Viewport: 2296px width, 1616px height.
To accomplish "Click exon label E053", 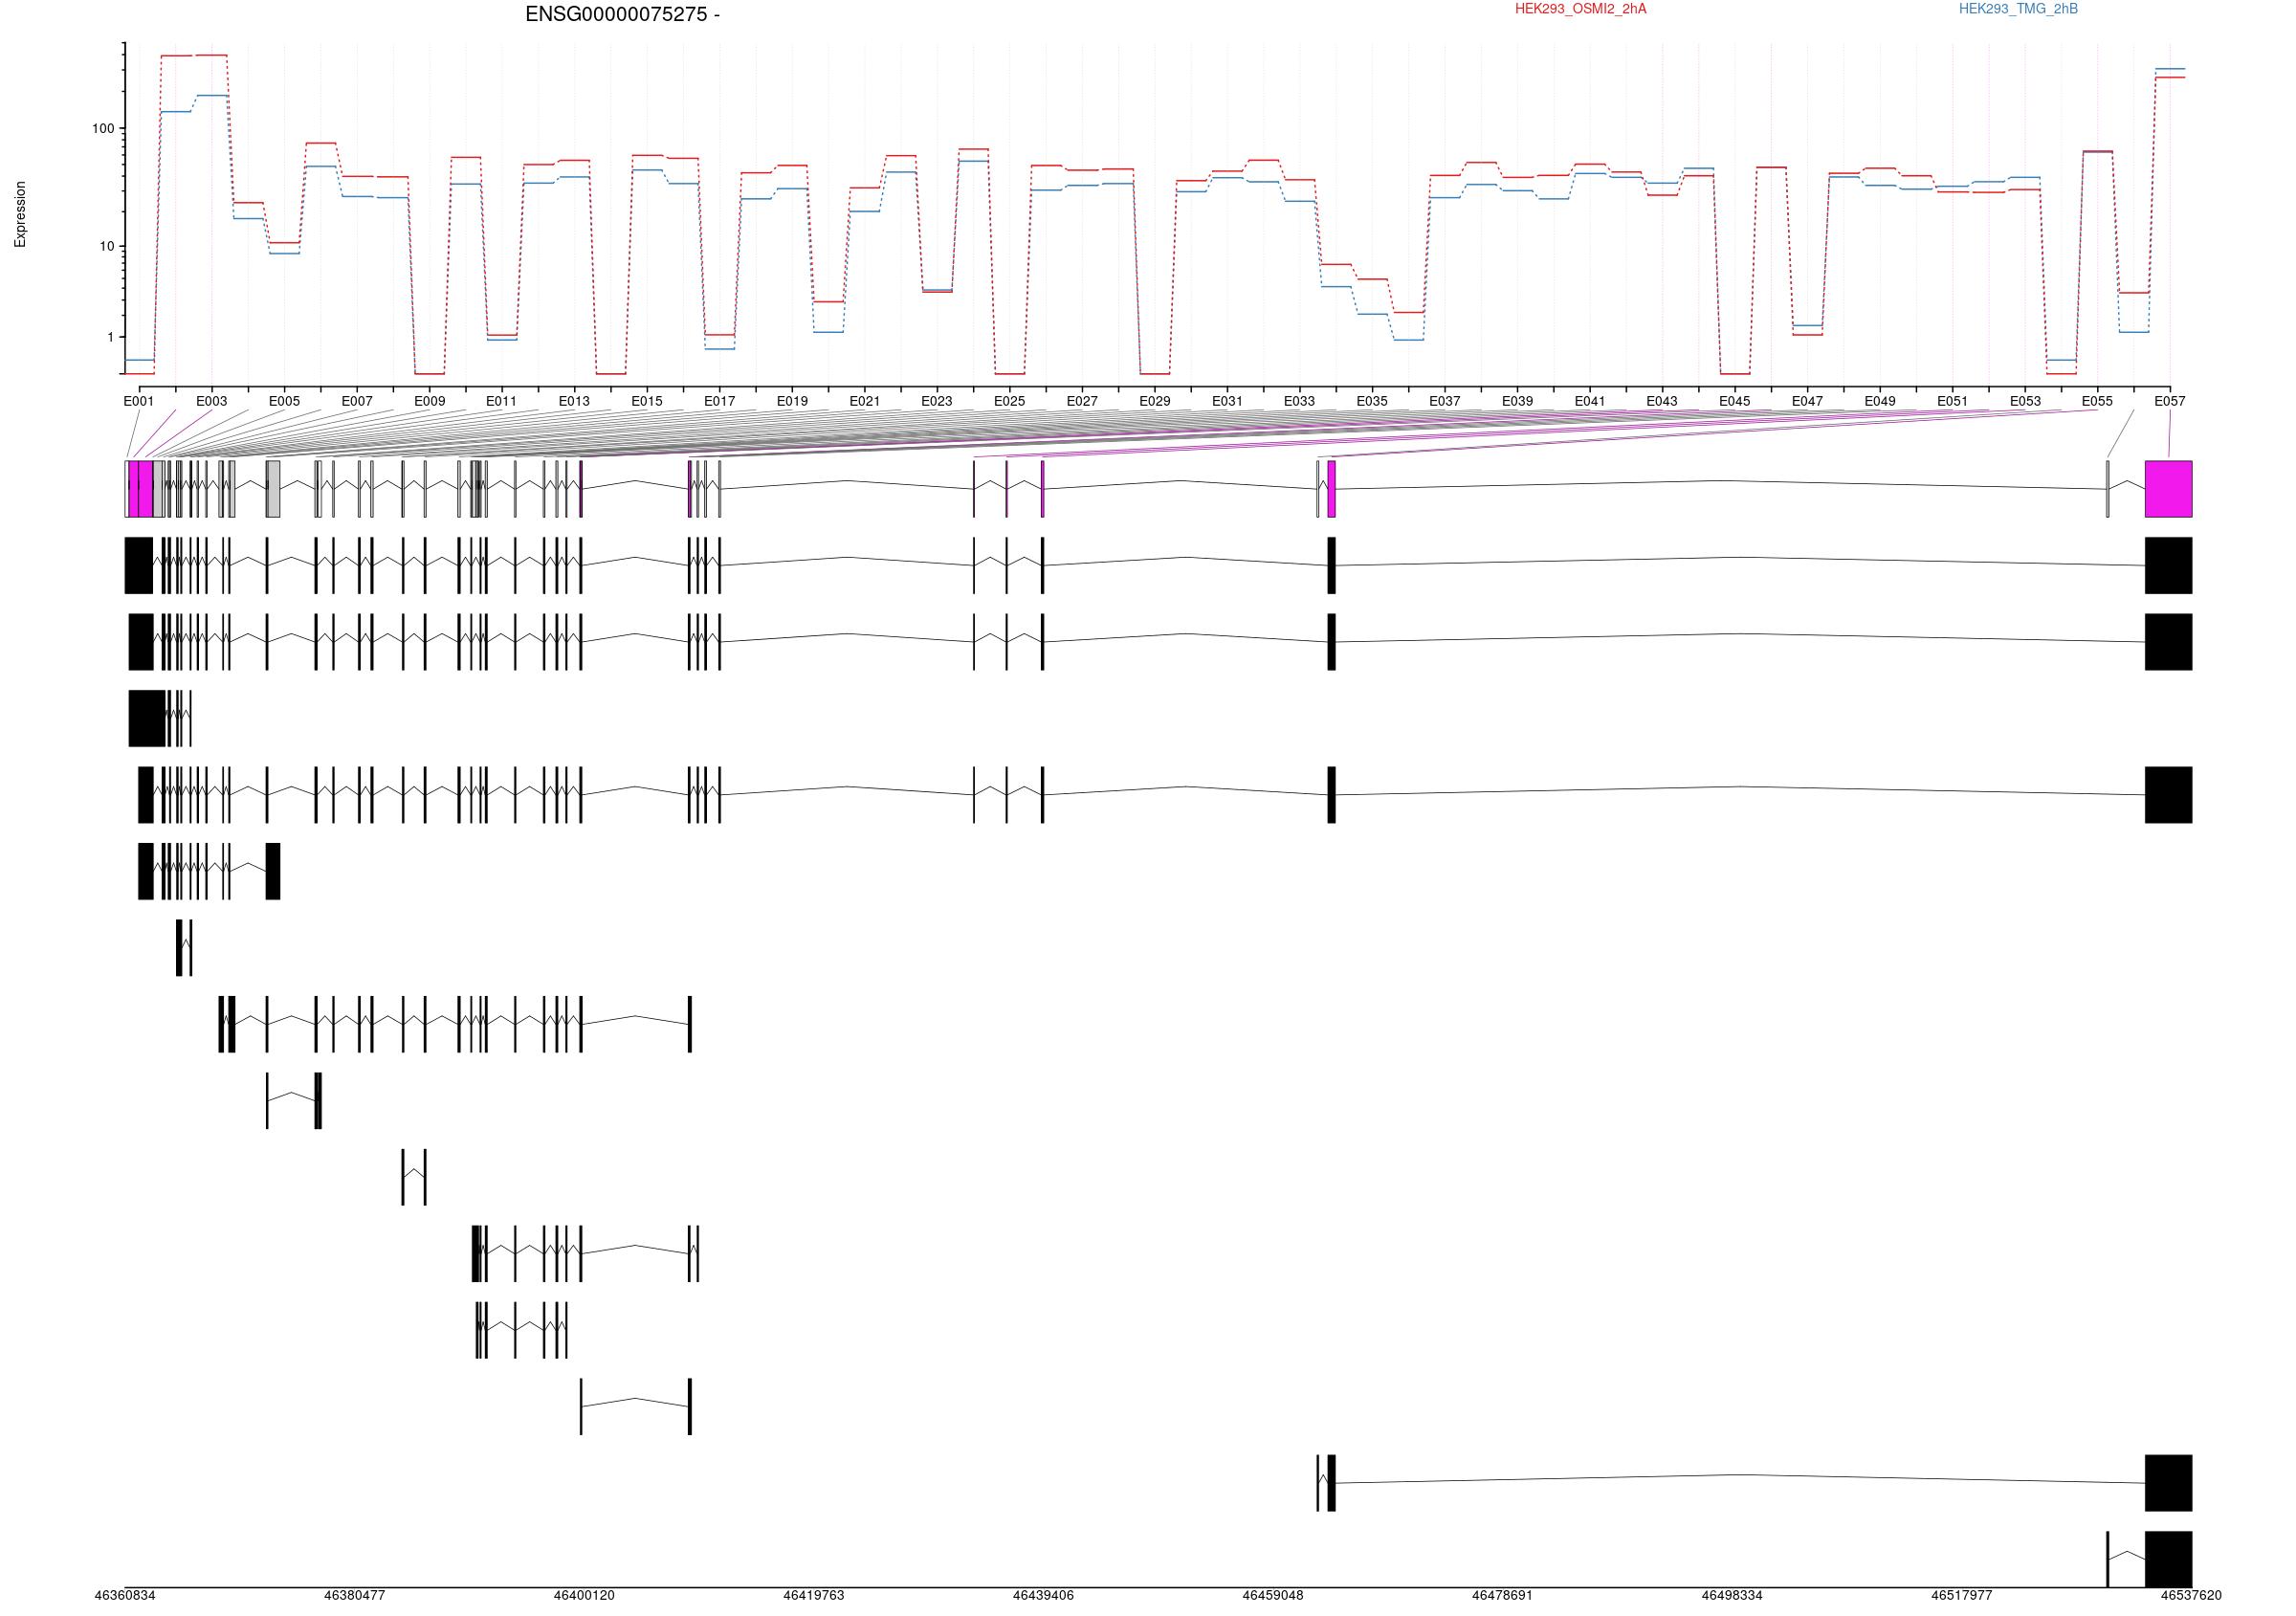I will [x=2025, y=401].
